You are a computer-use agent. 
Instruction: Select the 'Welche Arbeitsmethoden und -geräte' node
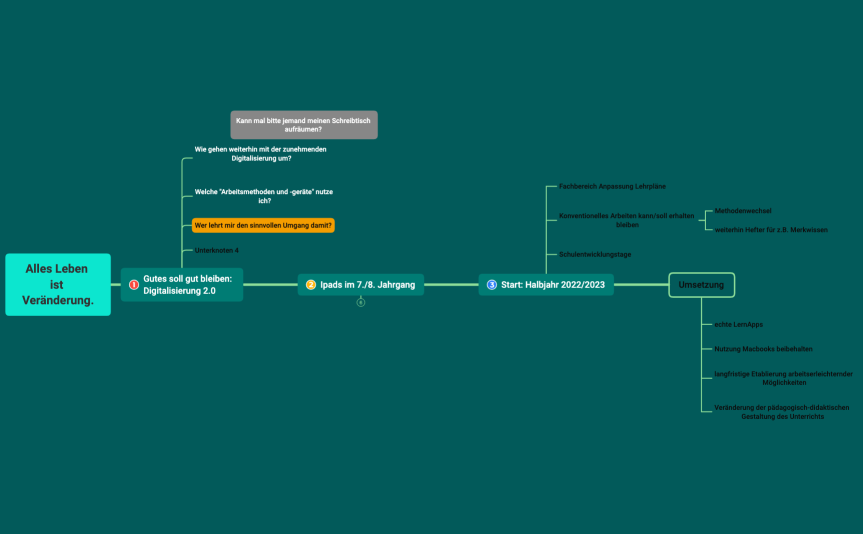(262, 195)
